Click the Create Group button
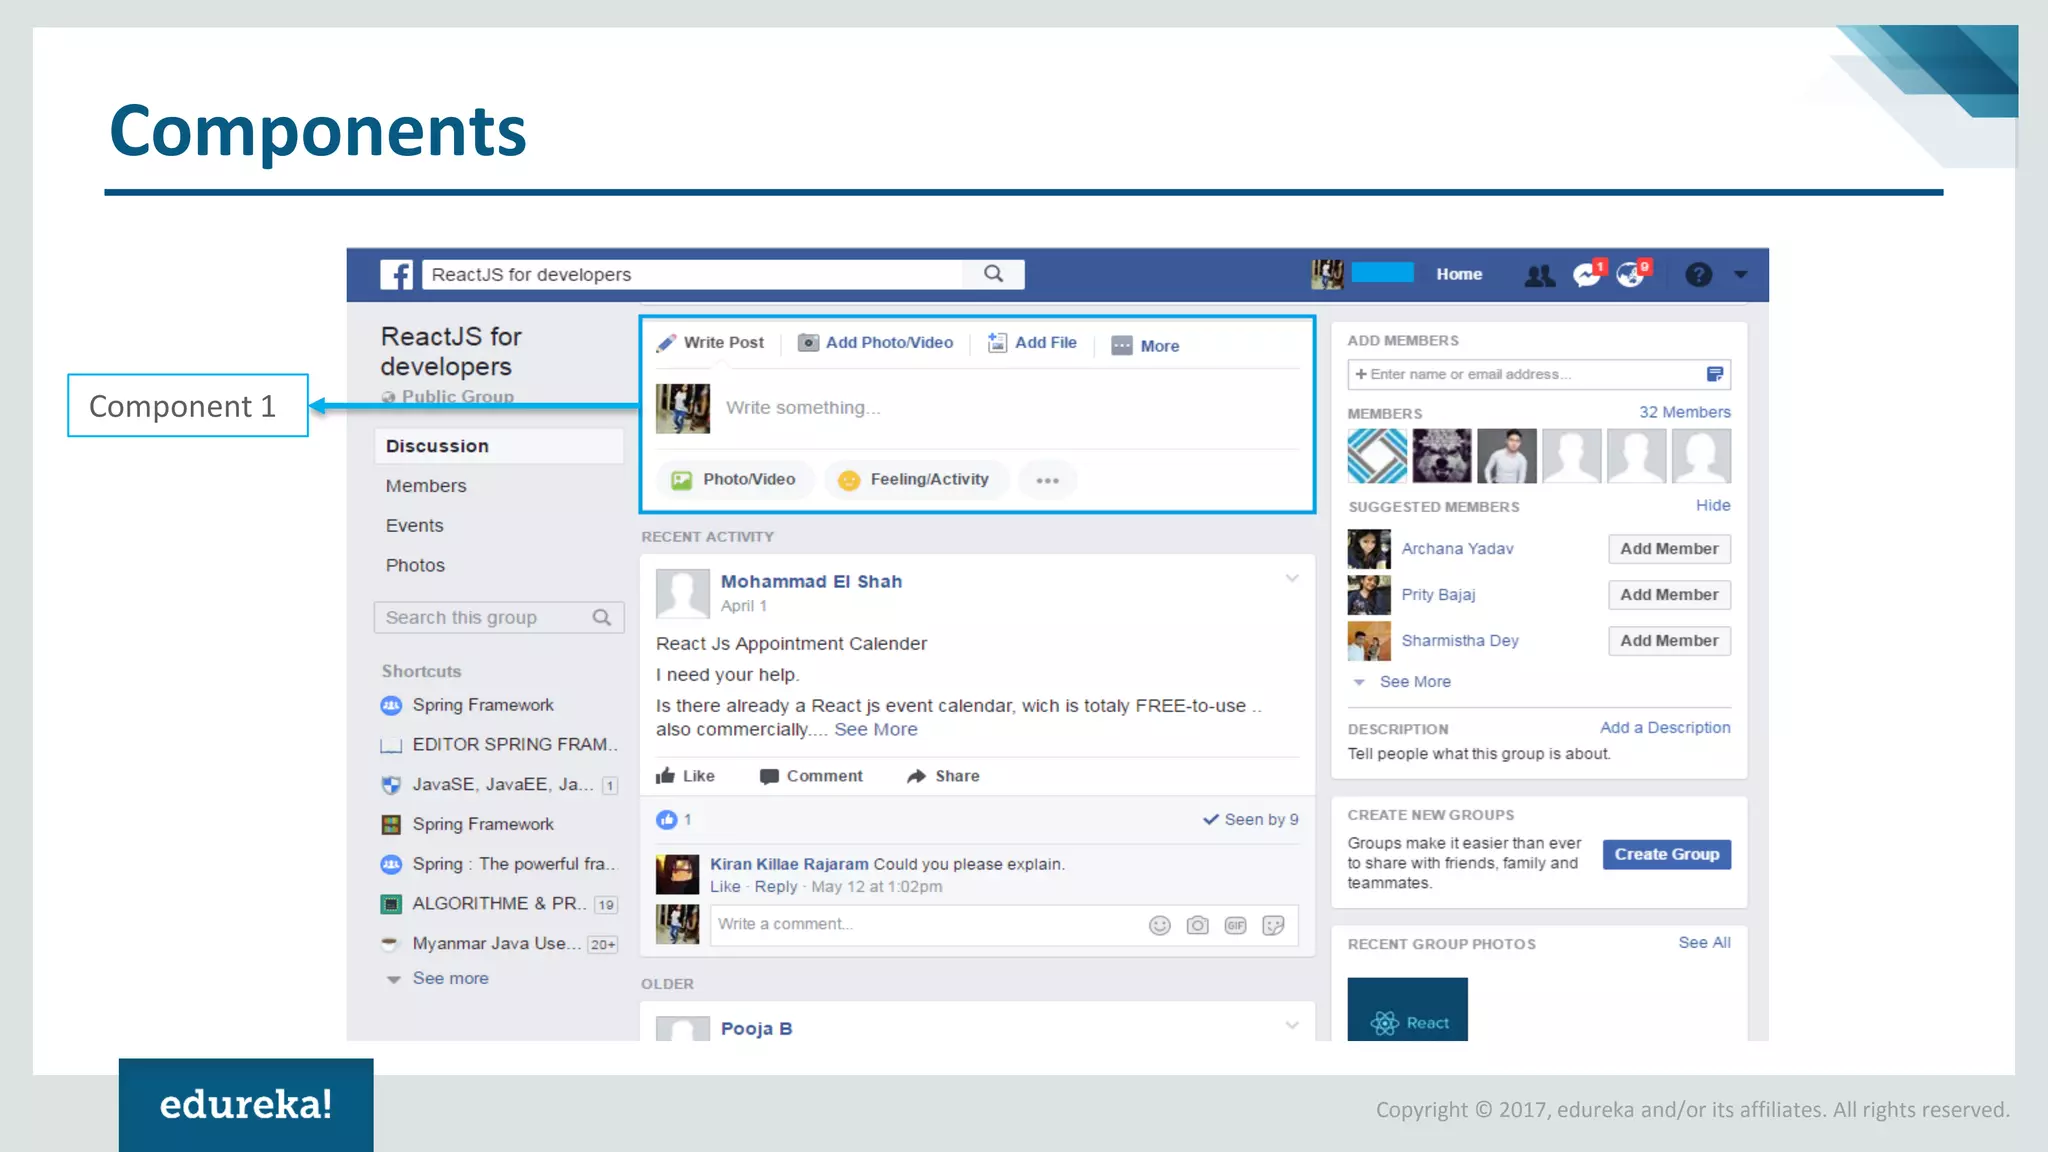The image size is (2048, 1152). pos(1667,855)
